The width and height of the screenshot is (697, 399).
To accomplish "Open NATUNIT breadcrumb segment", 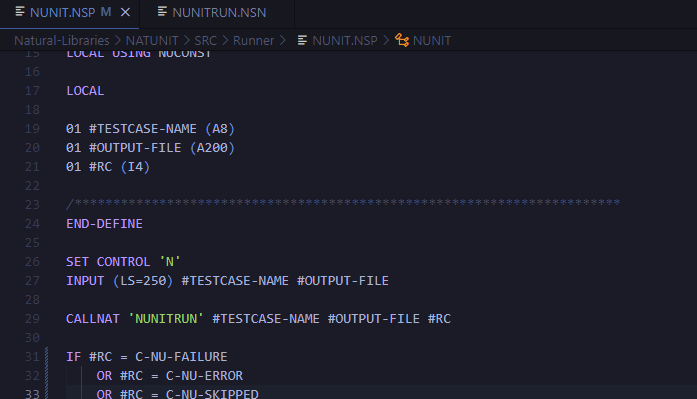I will coord(152,40).
